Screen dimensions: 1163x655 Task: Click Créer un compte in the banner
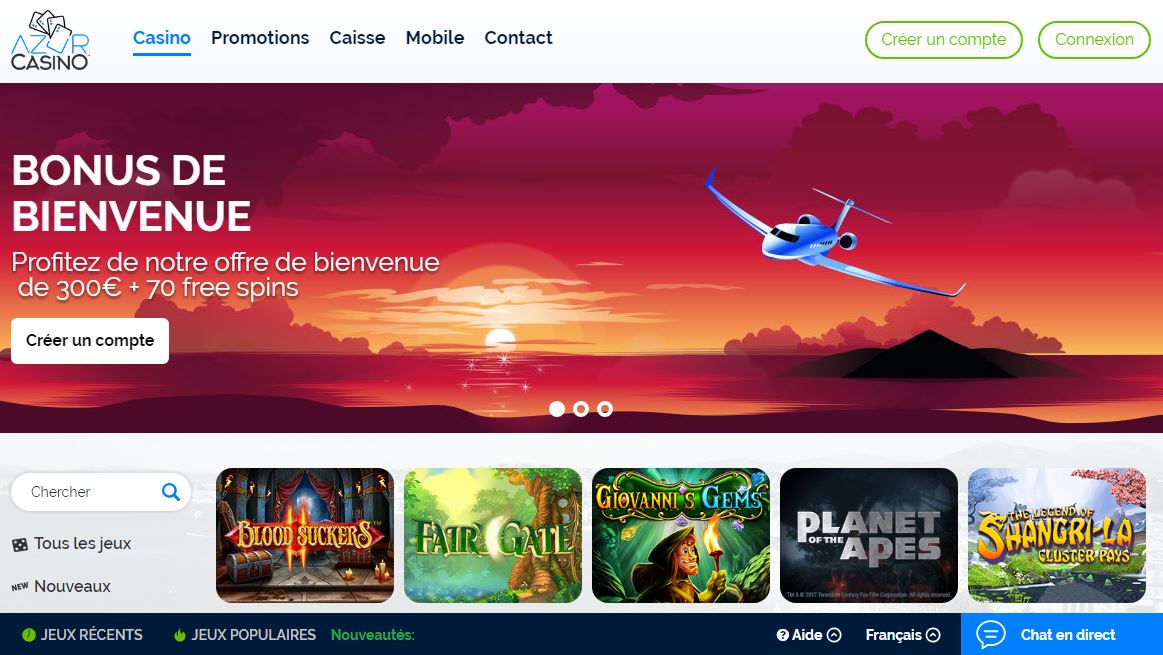(x=90, y=340)
